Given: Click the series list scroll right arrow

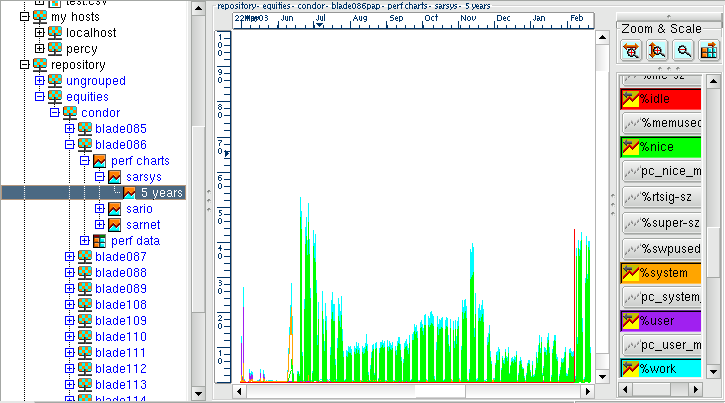Looking at the screenshot, I should click(696, 390).
